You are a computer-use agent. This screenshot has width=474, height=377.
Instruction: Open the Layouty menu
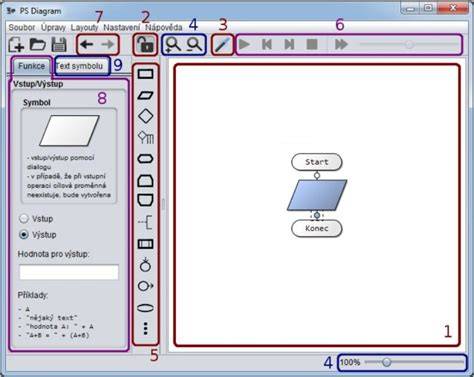pos(85,27)
